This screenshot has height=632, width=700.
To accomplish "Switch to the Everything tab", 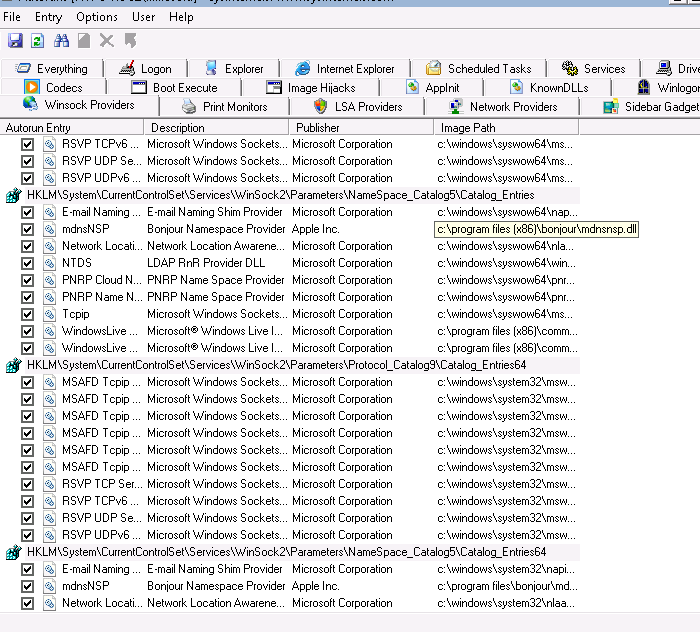I will (x=52, y=69).
